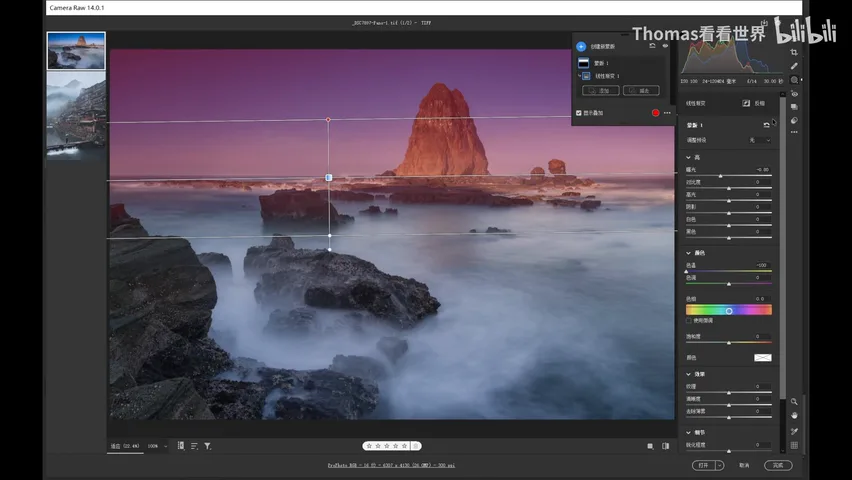
Task: Toggle the Show Overlay checkbox
Action: pyautogui.click(x=579, y=113)
